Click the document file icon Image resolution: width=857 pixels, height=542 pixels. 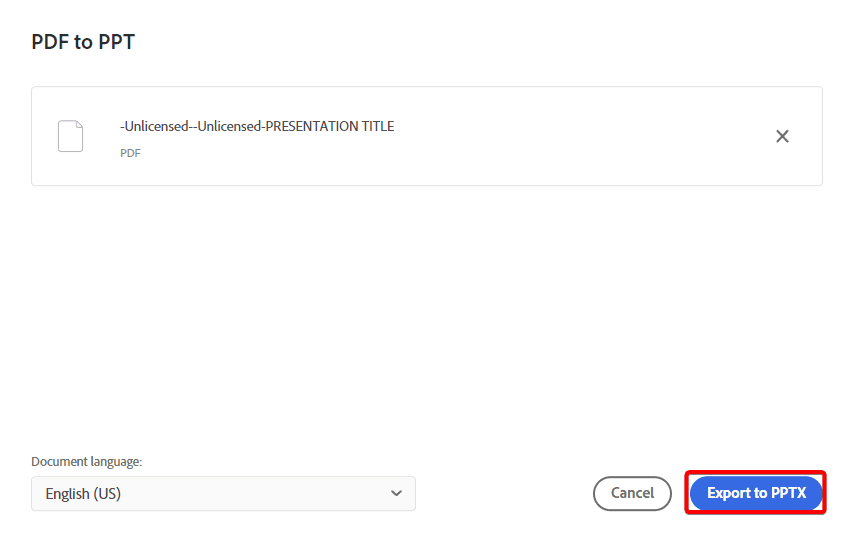point(71,136)
